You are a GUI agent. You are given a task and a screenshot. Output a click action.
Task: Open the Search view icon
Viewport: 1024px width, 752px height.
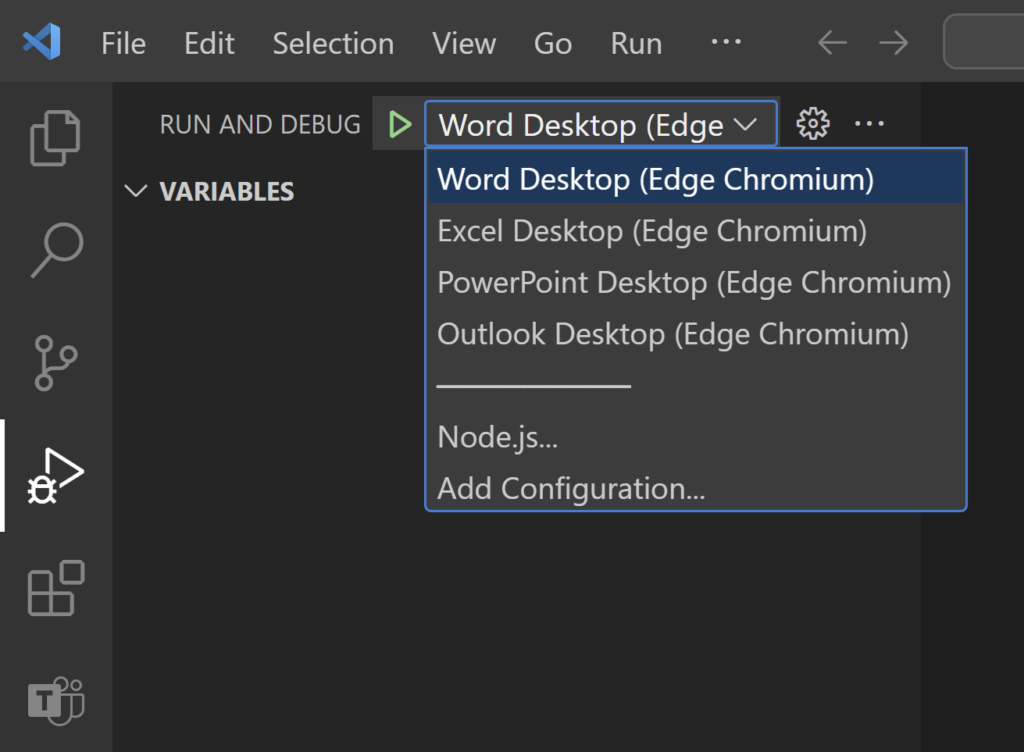tap(55, 250)
